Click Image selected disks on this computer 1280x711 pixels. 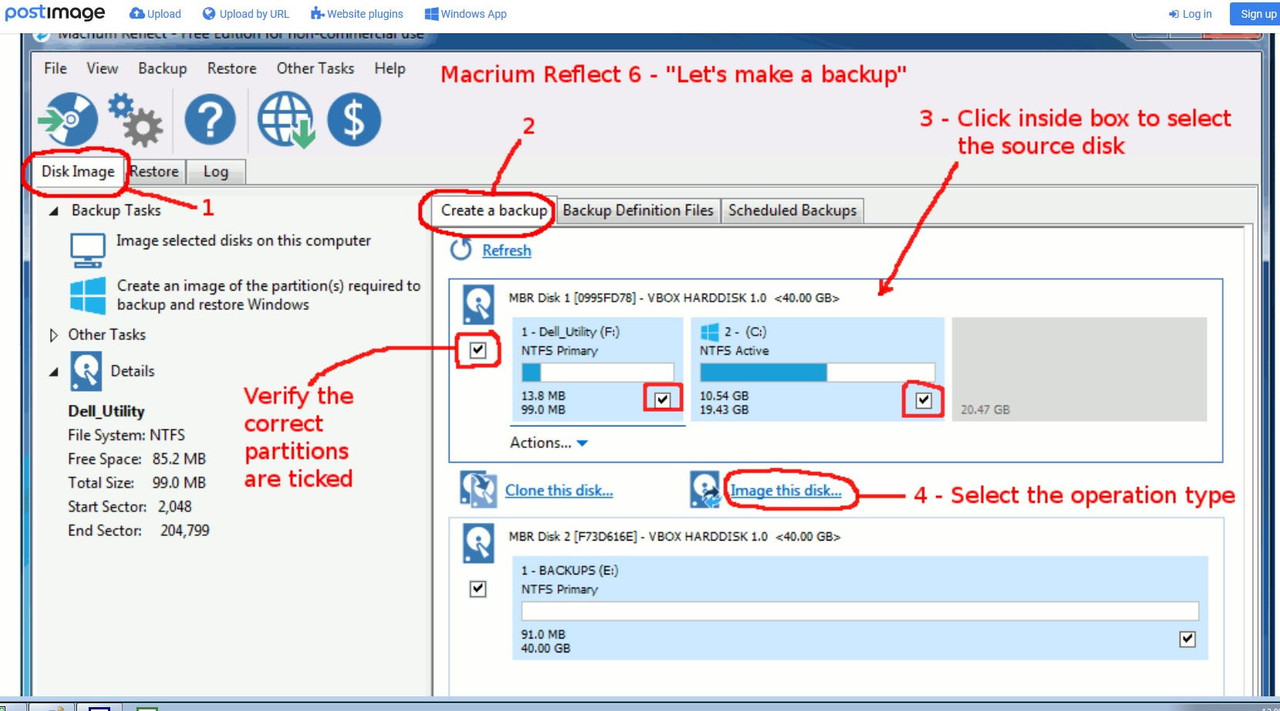[x=243, y=240]
